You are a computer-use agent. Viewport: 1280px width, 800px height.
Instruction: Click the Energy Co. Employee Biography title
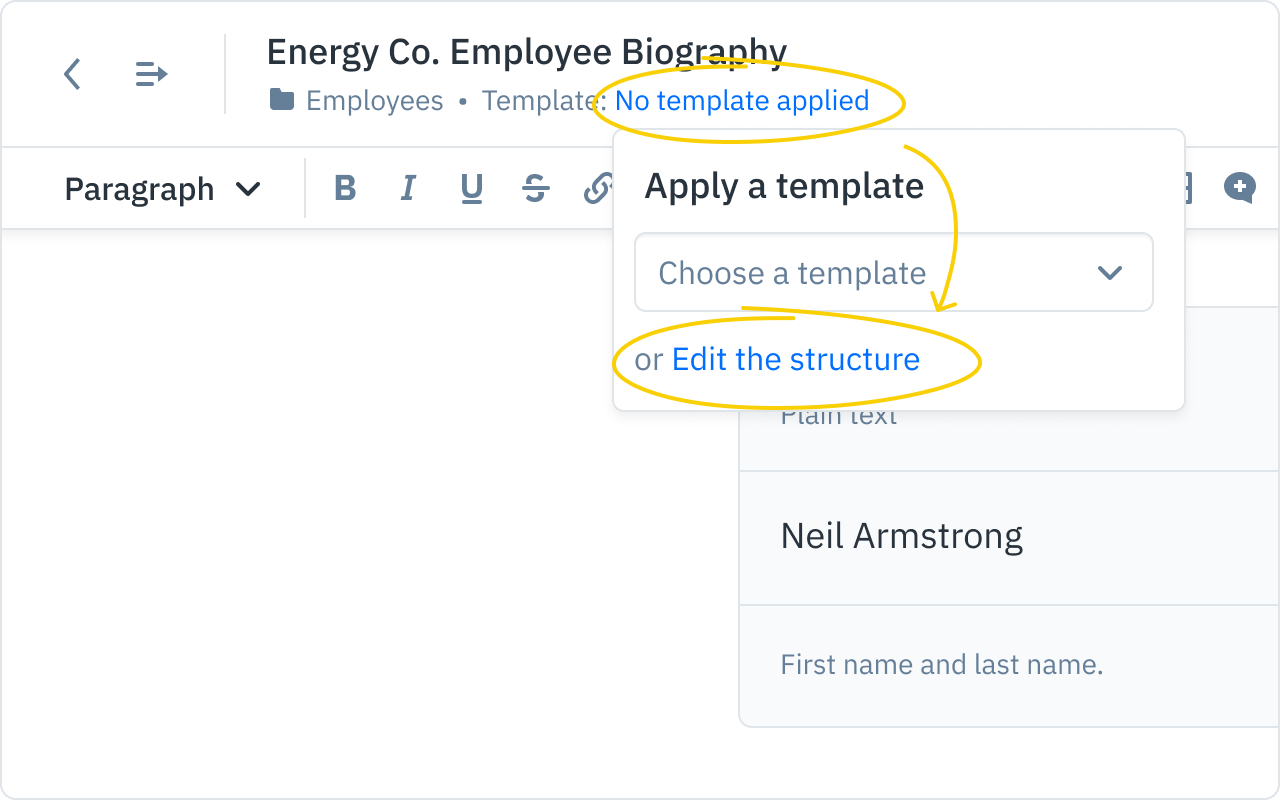tap(527, 52)
